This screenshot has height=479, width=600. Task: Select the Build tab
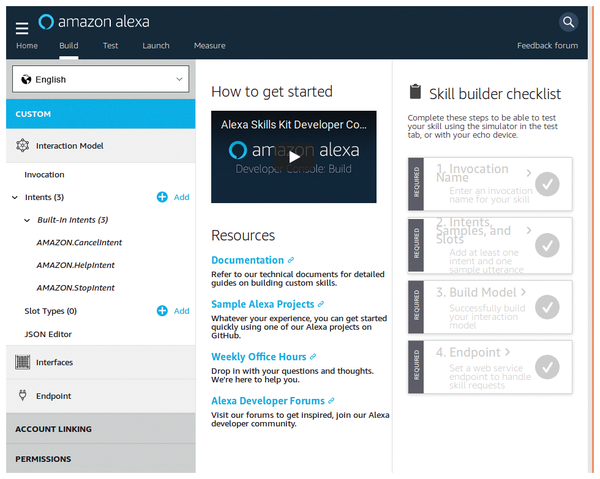pyautogui.click(x=68, y=46)
